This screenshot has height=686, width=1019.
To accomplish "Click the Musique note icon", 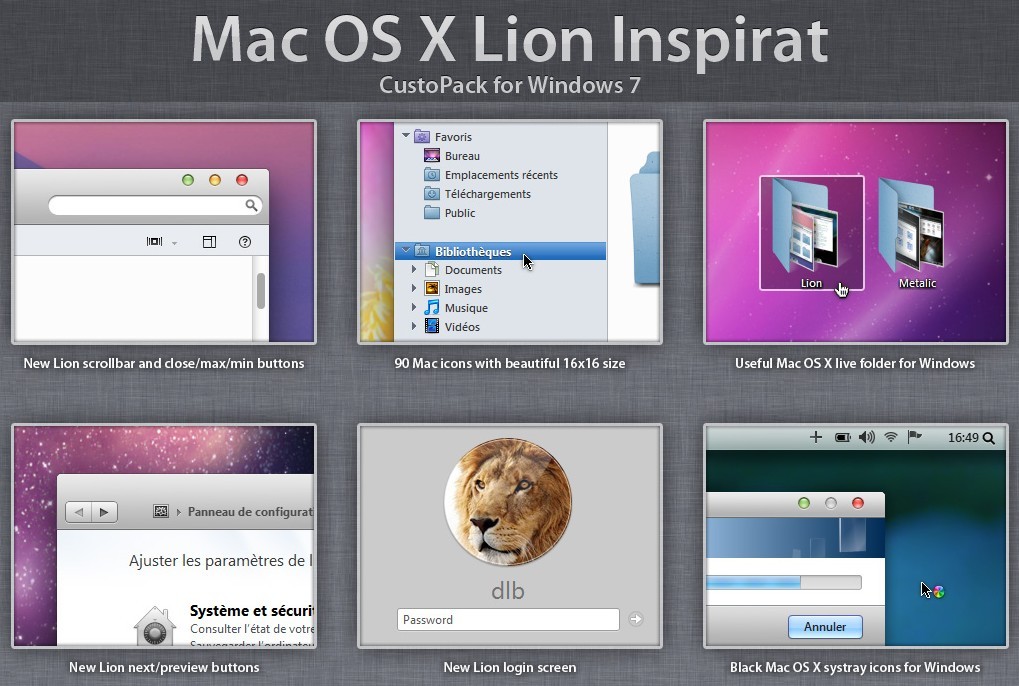I will tap(432, 307).
